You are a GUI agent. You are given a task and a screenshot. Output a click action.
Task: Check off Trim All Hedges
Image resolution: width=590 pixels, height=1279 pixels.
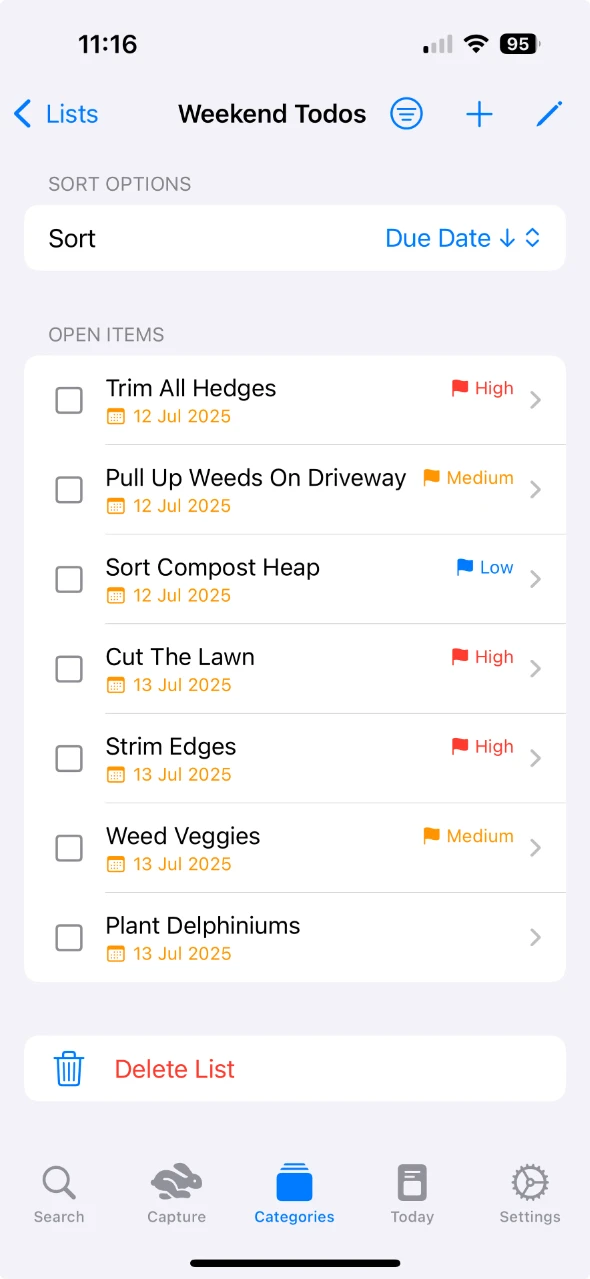pyautogui.click(x=69, y=401)
